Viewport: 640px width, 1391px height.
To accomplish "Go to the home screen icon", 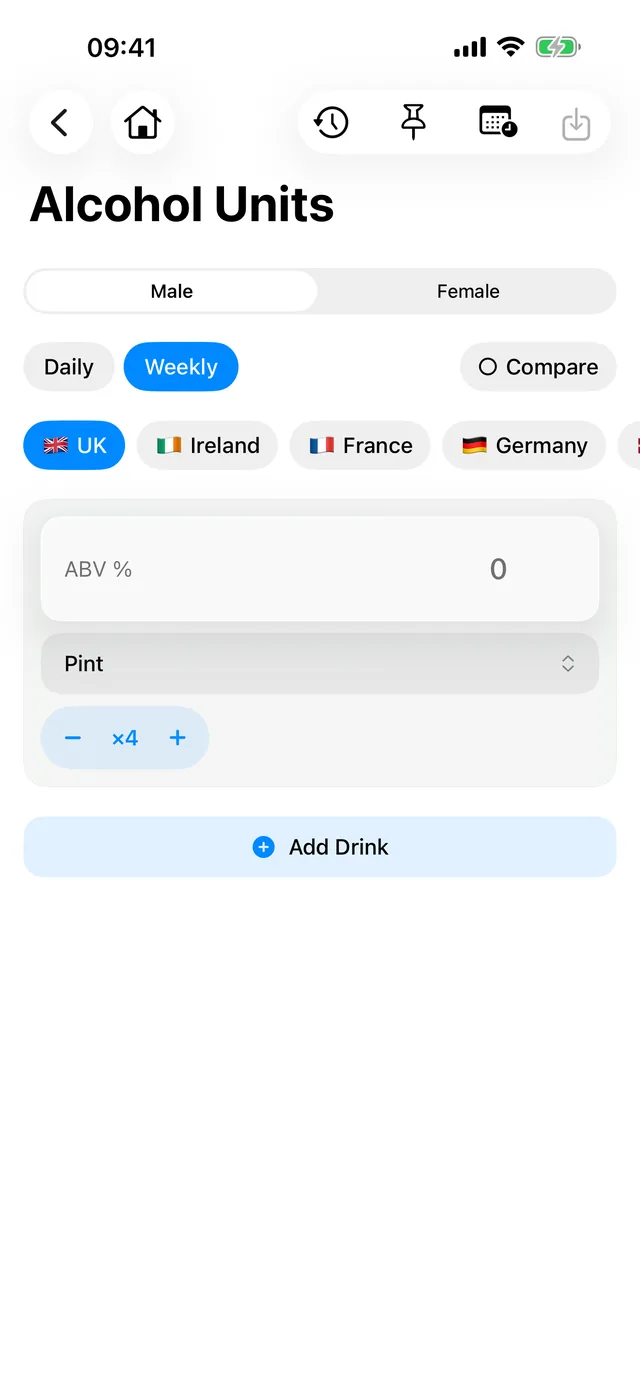I will (x=143, y=123).
